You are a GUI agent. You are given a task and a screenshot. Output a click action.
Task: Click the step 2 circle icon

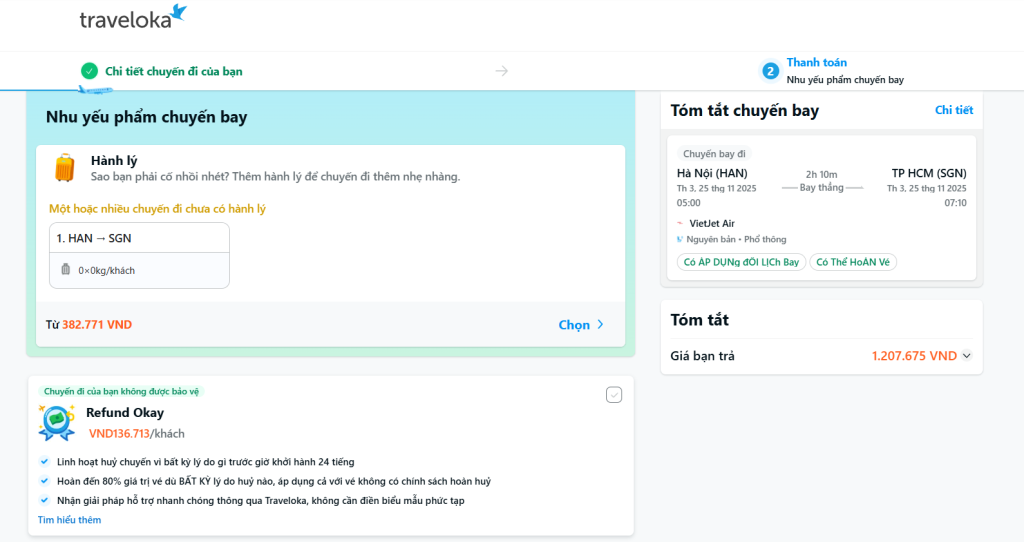point(770,71)
